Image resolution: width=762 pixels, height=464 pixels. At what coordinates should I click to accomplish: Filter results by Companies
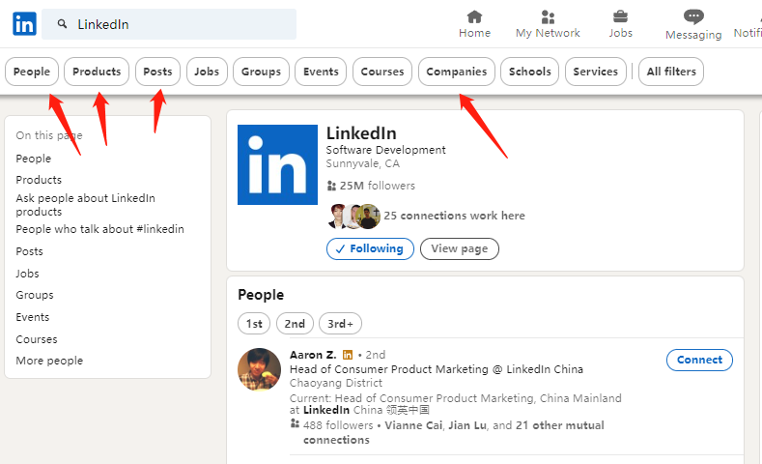pyautogui.click(x=456, y=71)
